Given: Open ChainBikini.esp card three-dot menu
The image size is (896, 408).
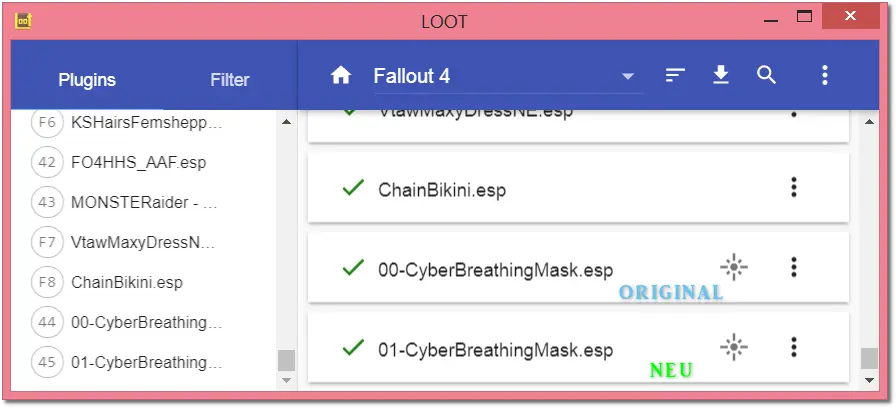Looking at the screenshot, I should 794,187.
